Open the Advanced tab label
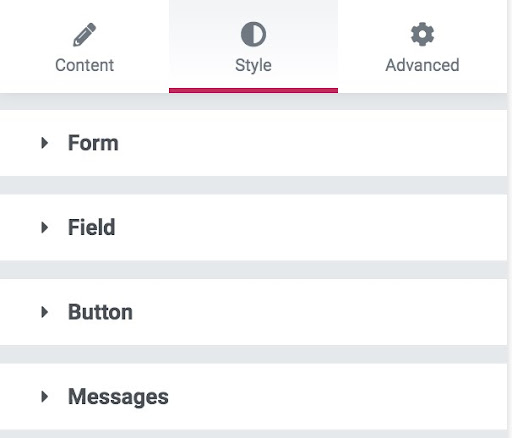This screenshot has width=512, height=438. click(x=422, y=65)
